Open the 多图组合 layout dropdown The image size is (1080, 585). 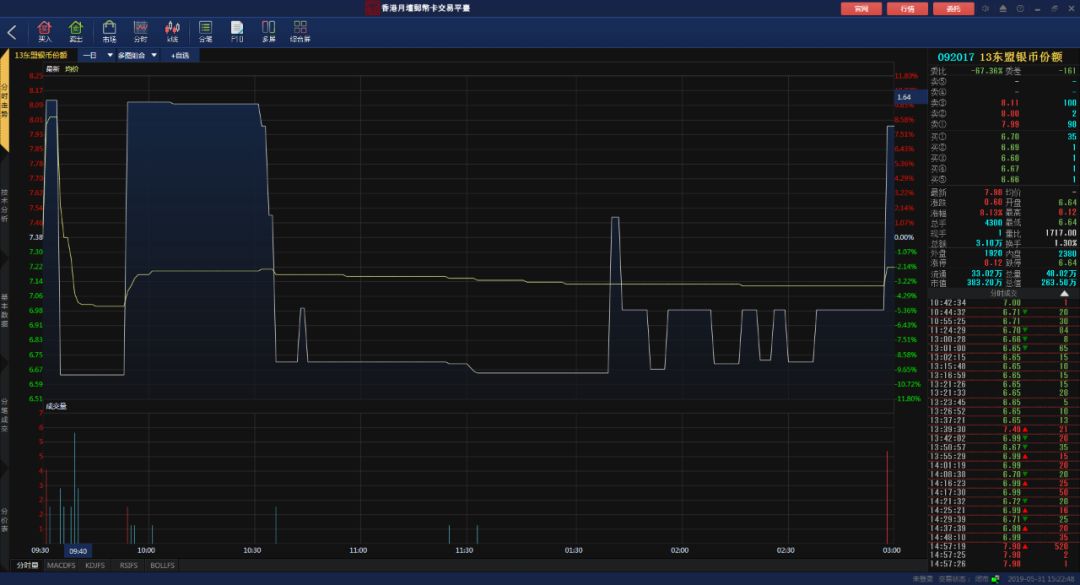[137, 55]
